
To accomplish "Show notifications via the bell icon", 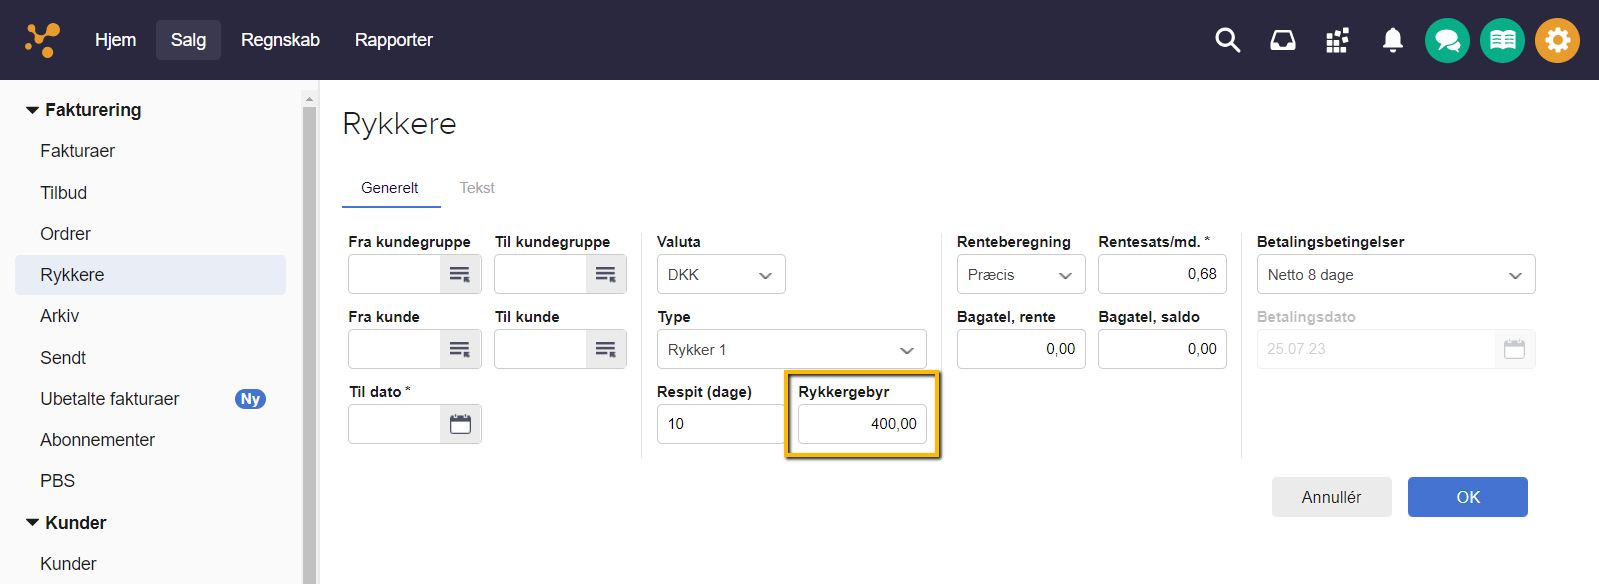I will pyautogui.click(x=1392, y=40).
